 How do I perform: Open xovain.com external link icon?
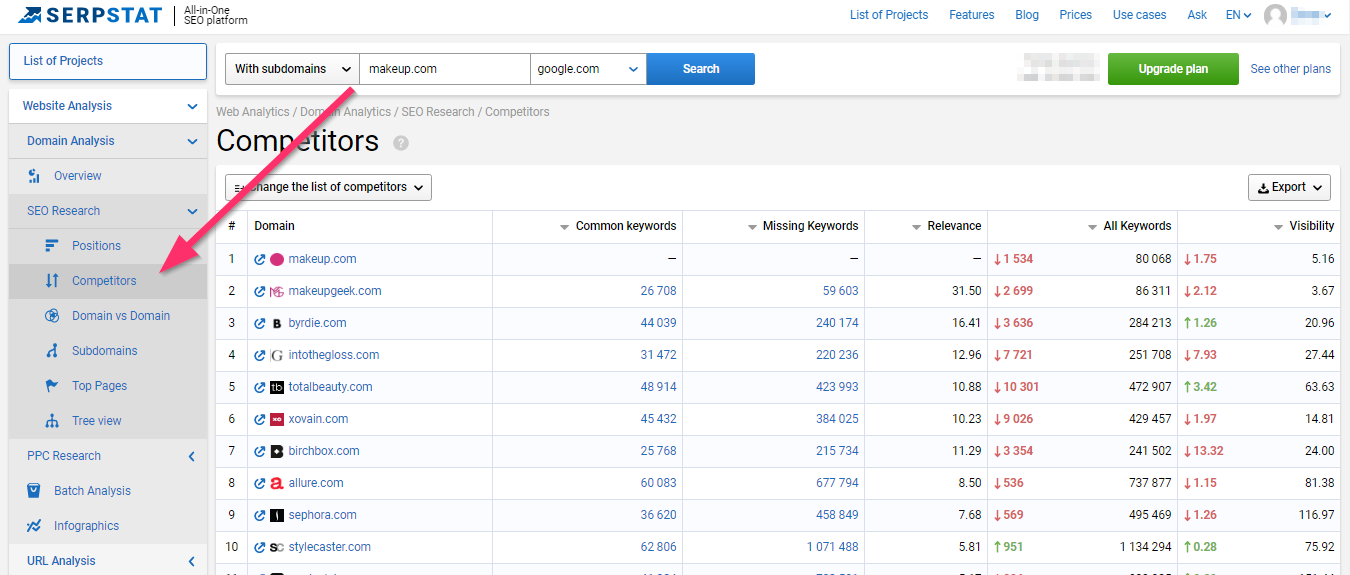(260, 419)
